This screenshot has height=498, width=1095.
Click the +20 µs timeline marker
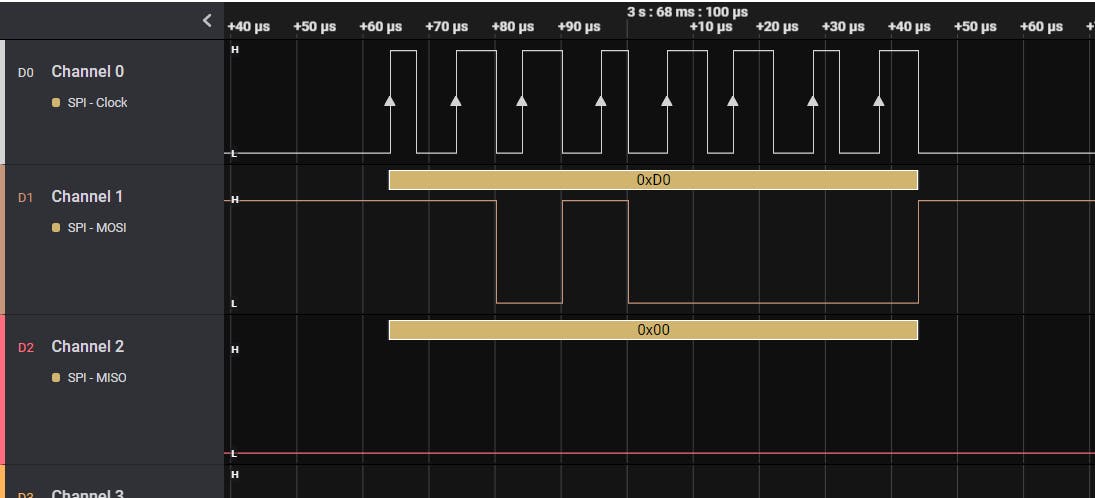776,27
